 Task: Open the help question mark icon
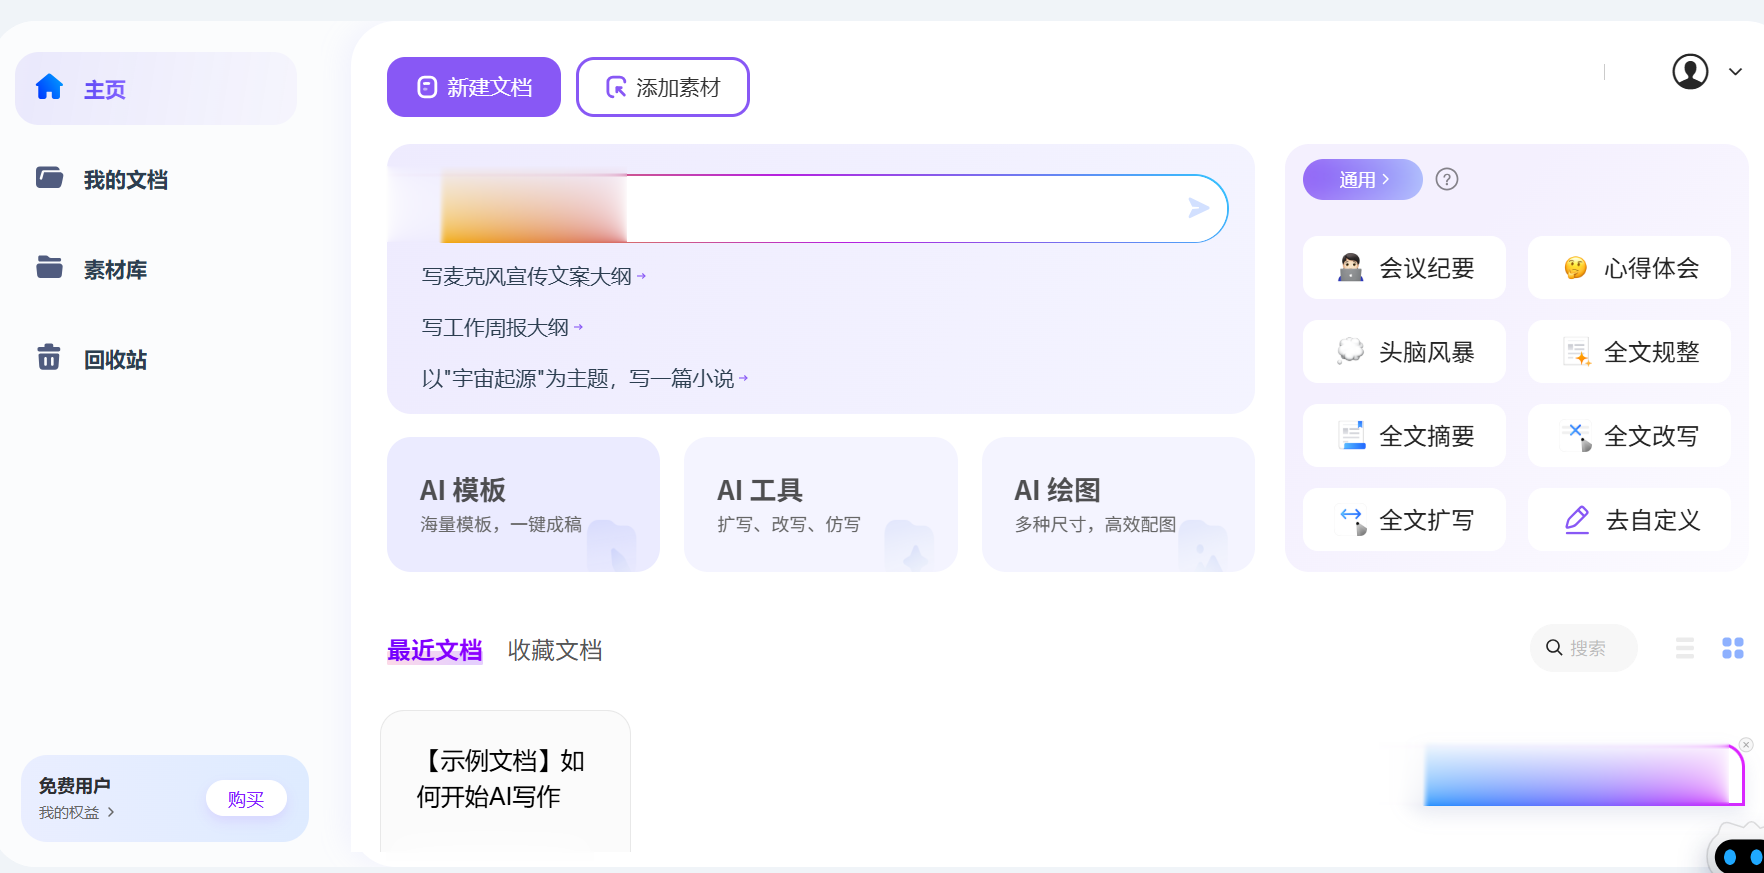(x=1446, y=179)
